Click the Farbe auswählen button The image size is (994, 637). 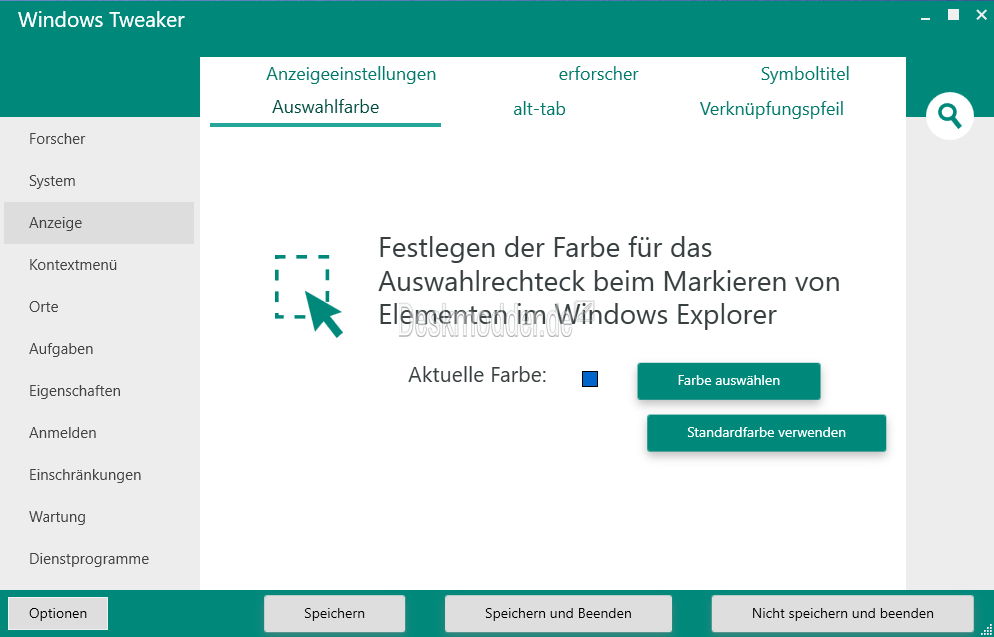click(728, 381)
